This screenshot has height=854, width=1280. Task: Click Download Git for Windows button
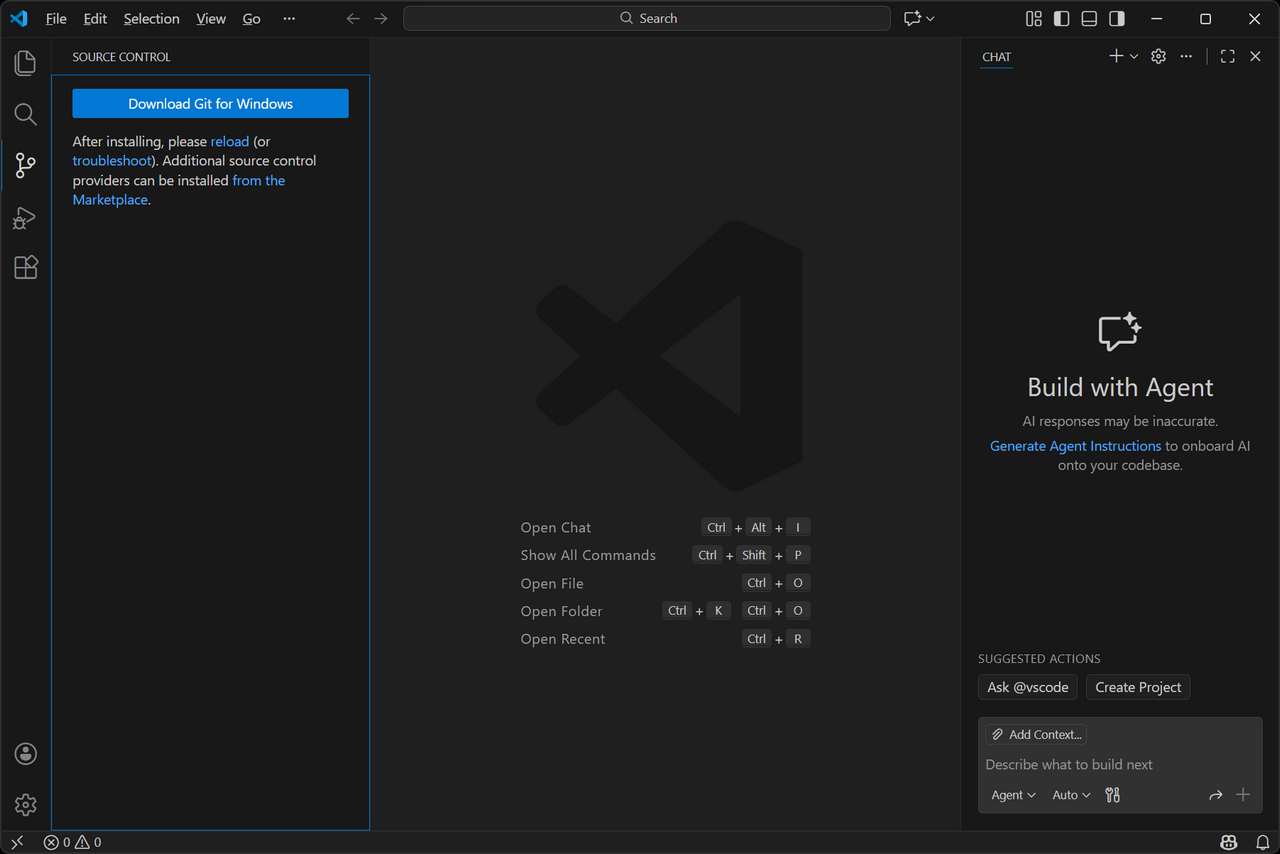210,103
